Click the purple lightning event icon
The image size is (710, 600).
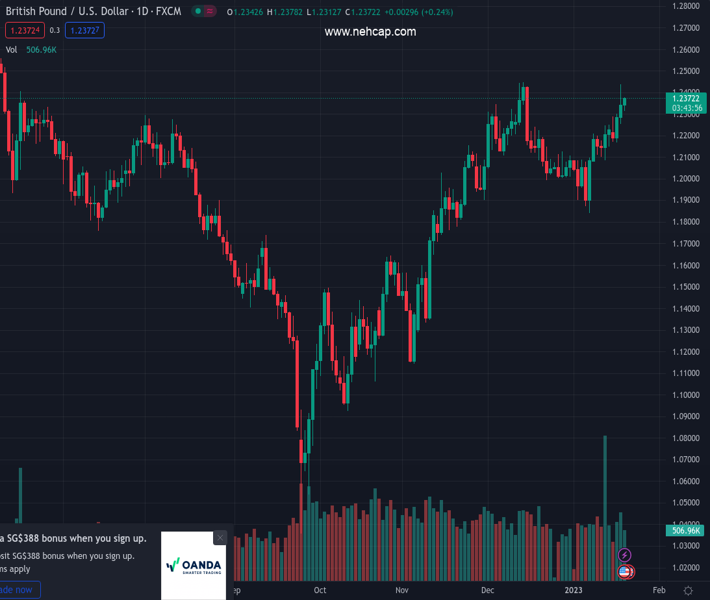(625, 555)
